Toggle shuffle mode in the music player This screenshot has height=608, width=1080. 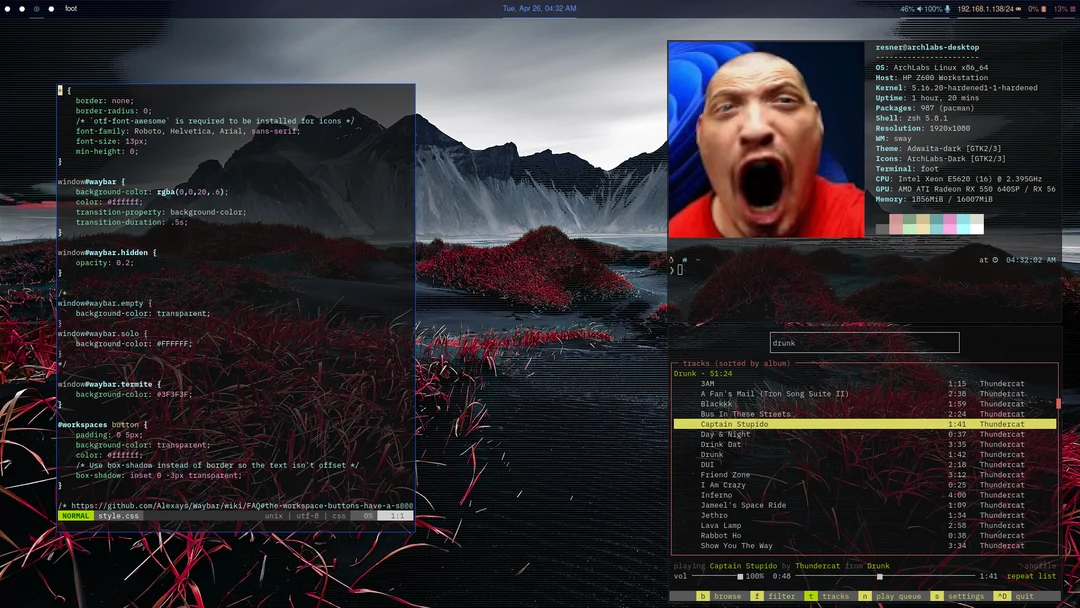coord(1040,566)
